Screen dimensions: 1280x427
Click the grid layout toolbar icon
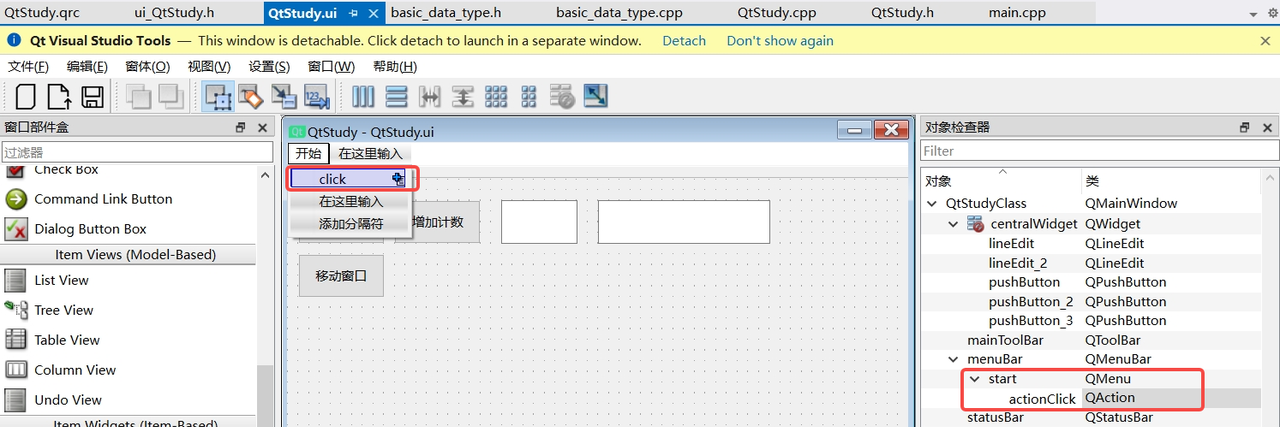496,97
